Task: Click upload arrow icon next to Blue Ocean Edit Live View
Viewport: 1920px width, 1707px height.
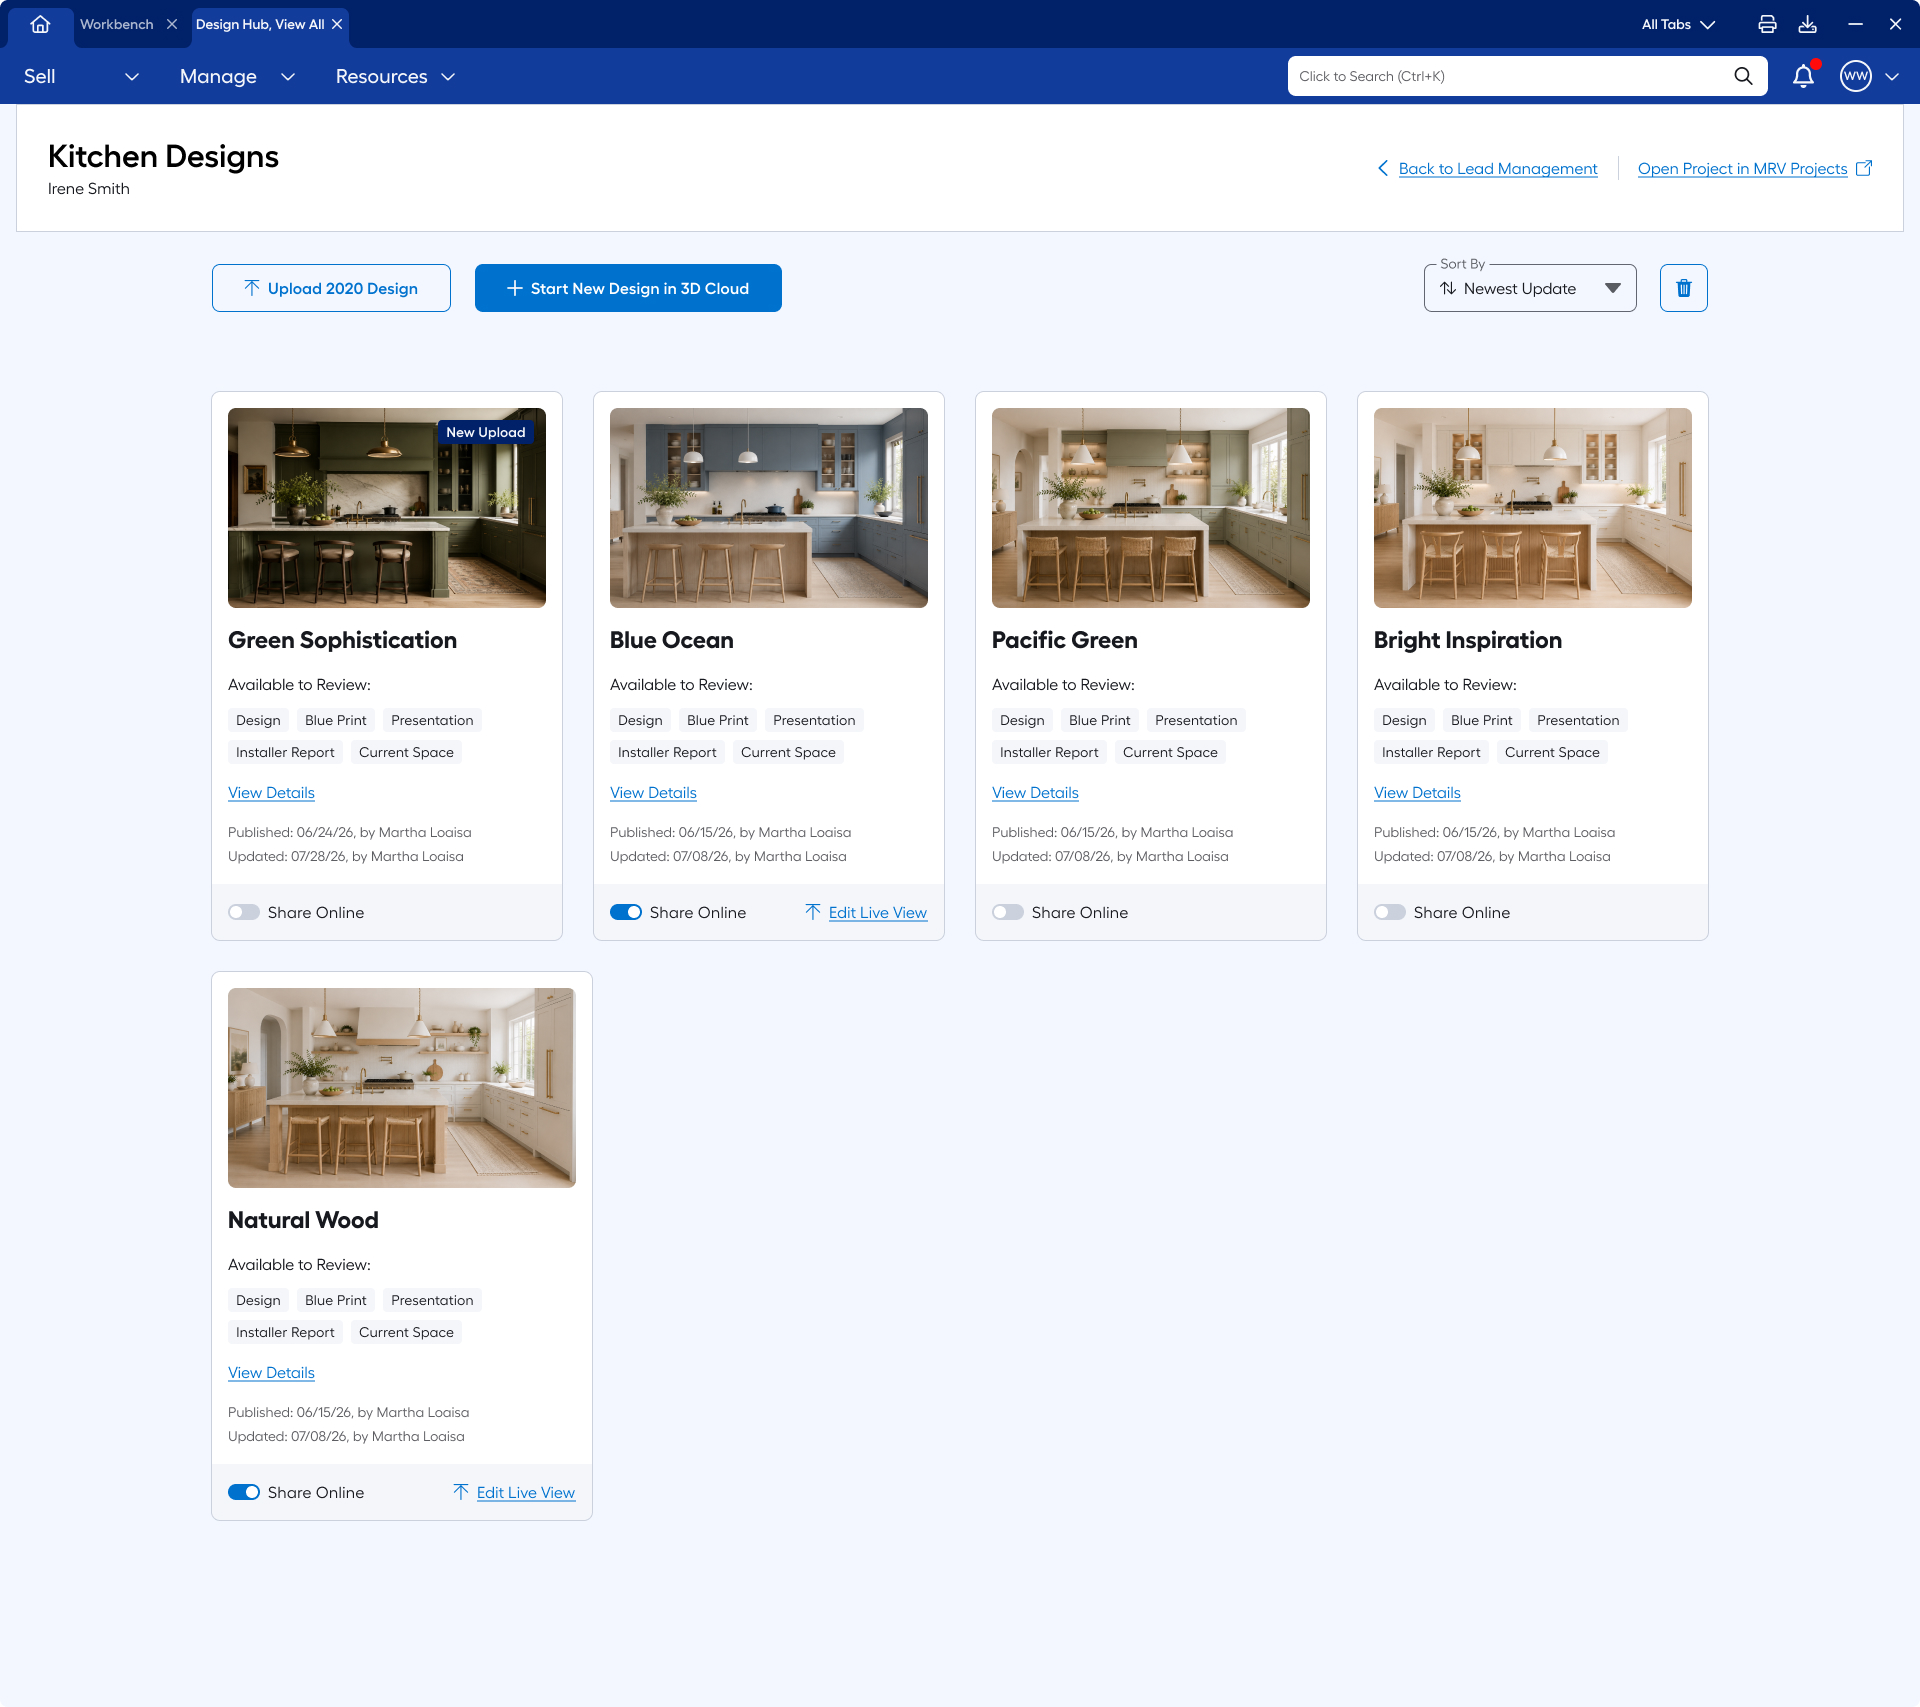Action: (813, 912)
